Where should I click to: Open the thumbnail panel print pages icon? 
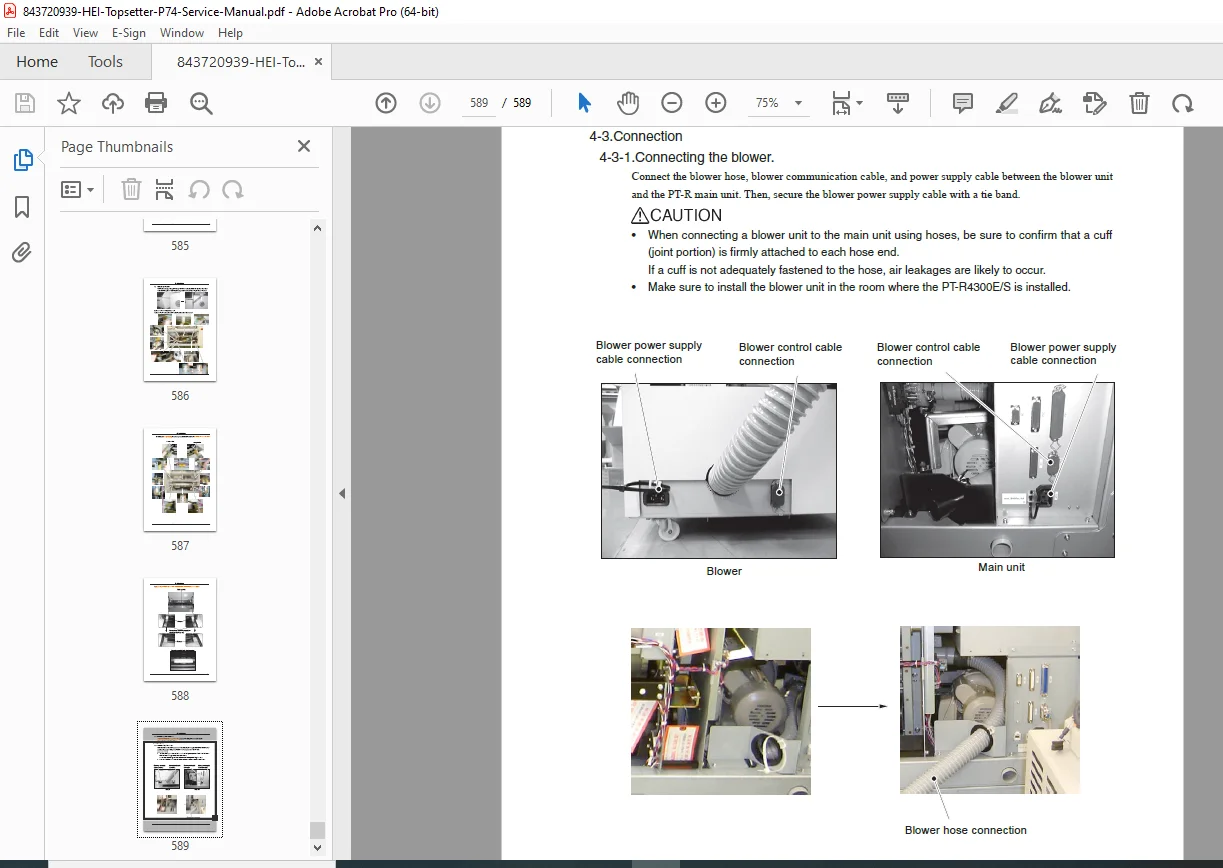(165, 190)
